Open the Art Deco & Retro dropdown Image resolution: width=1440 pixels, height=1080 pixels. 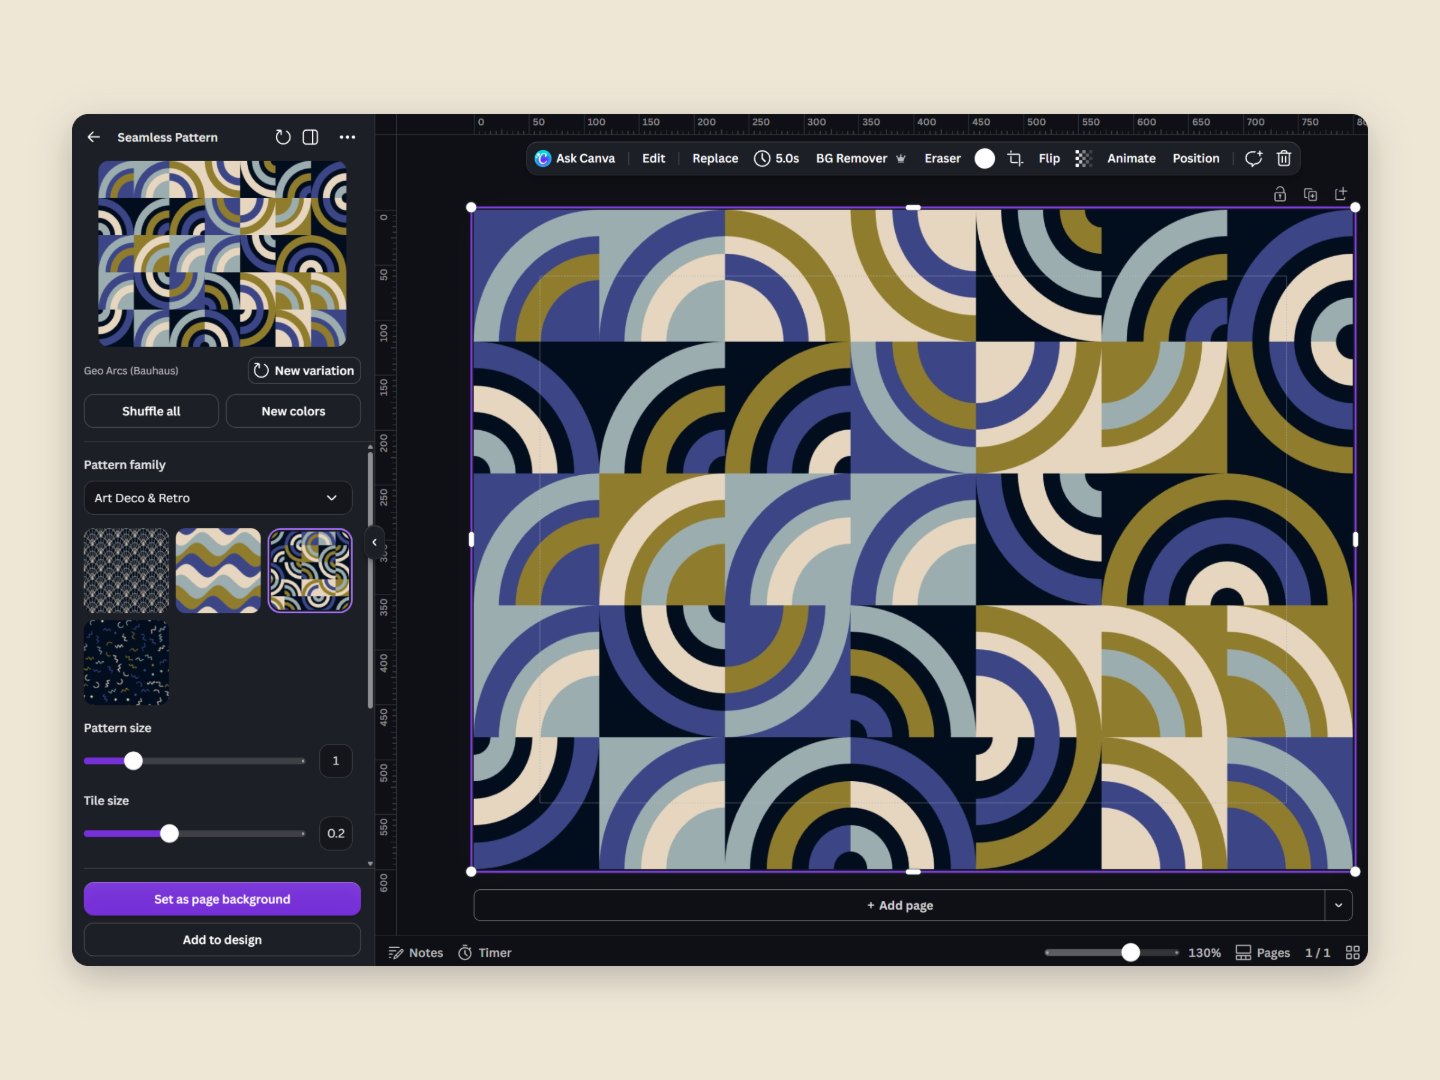tap(218, 498)
